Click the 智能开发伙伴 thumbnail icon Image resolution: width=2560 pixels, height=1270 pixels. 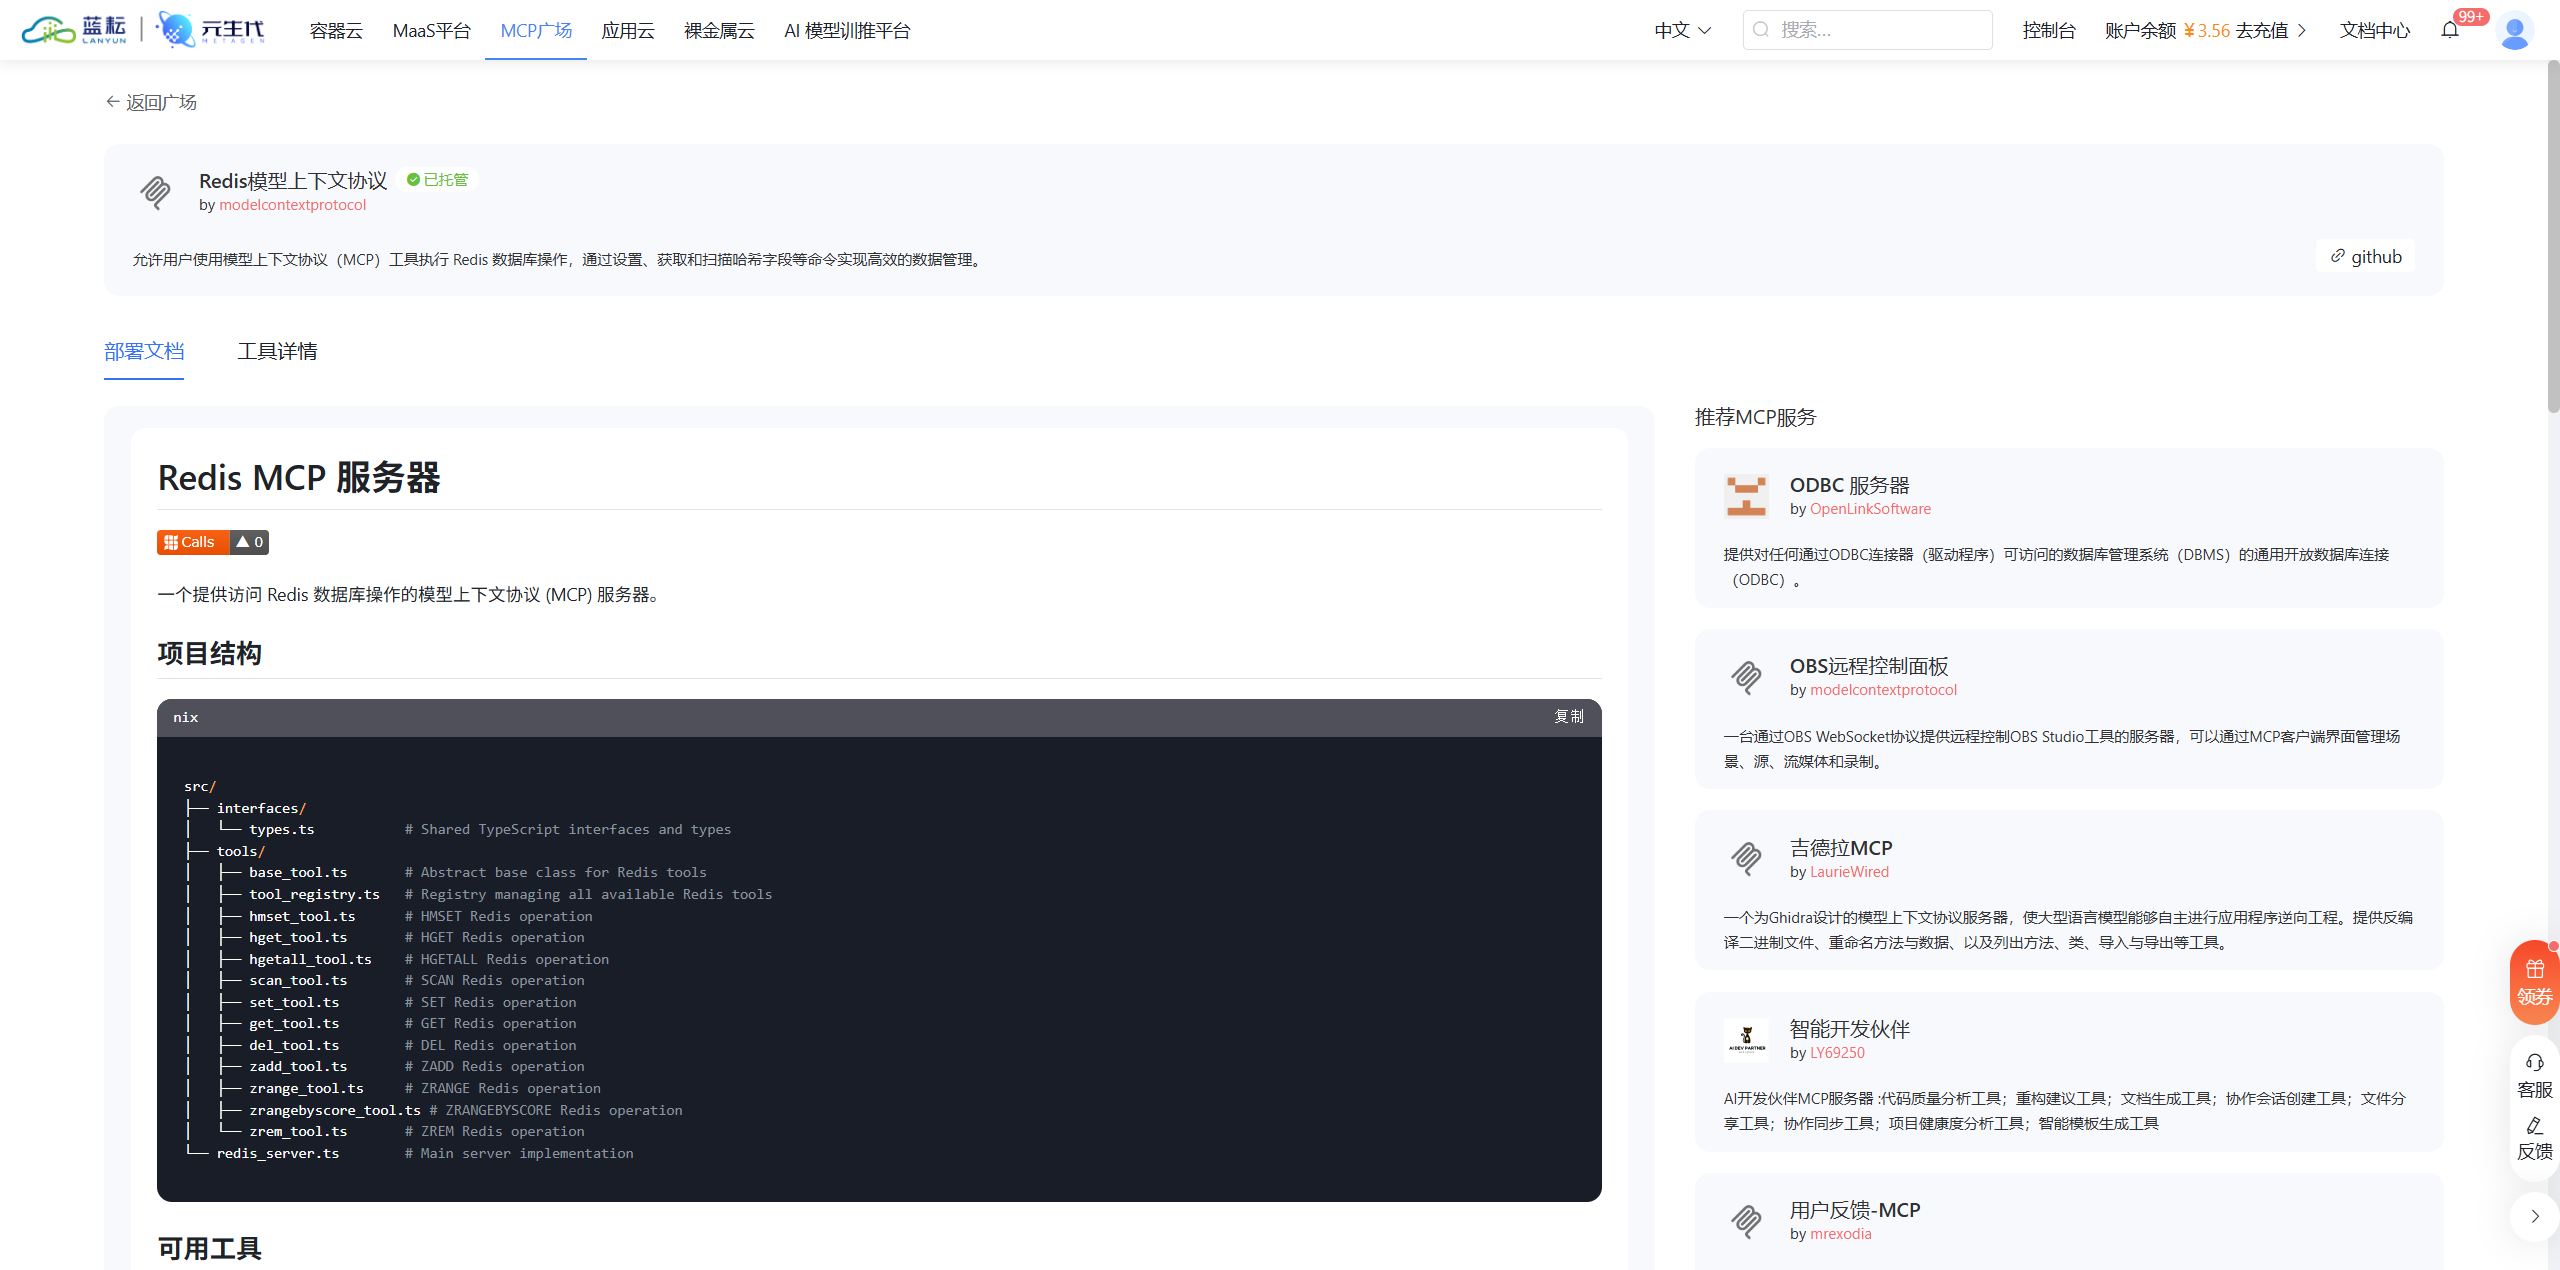[1746, 1039]
